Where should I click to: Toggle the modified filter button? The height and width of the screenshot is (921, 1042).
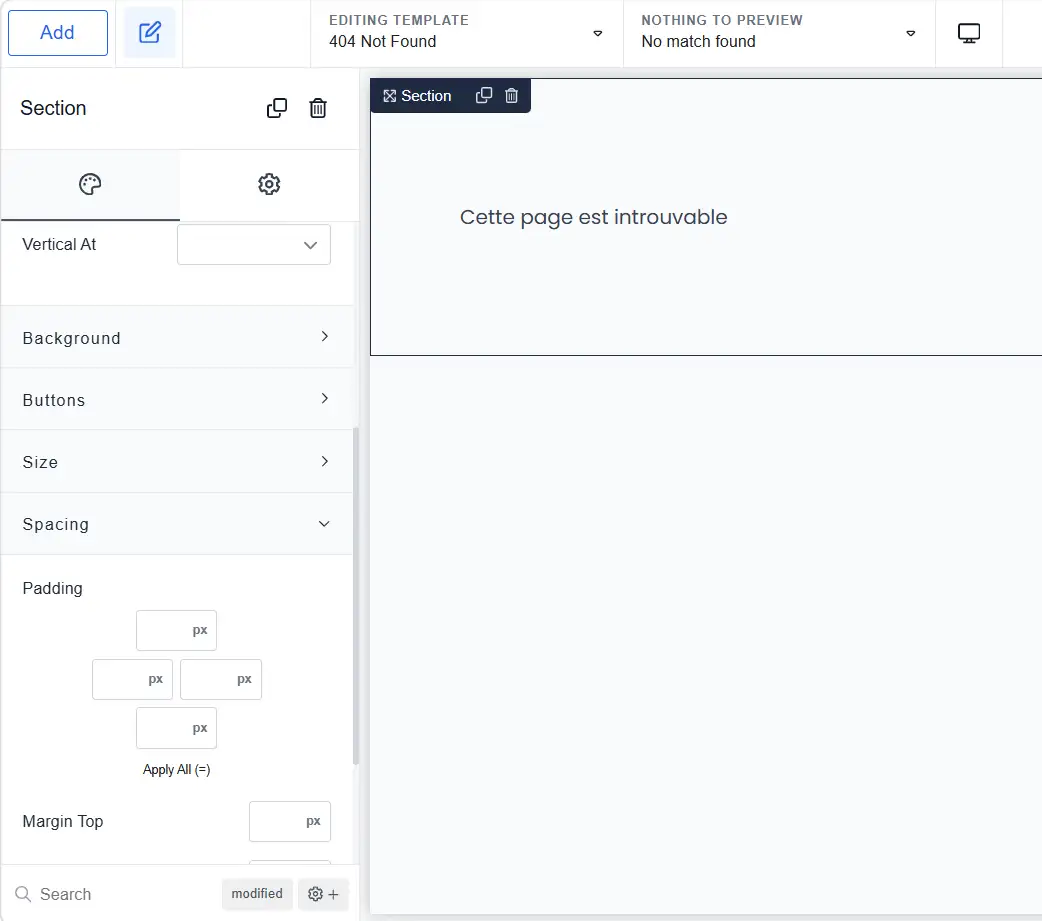[257, 894]
